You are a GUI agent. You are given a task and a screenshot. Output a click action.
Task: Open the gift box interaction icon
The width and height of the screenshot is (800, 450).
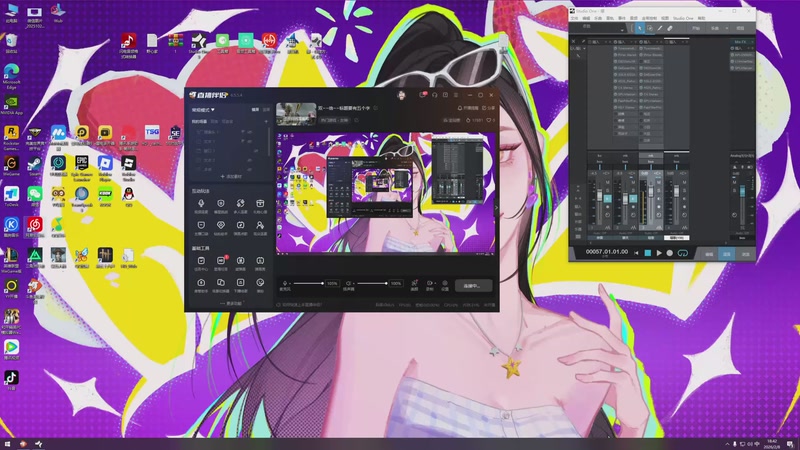pyautogui.click(x=260, y=204)
